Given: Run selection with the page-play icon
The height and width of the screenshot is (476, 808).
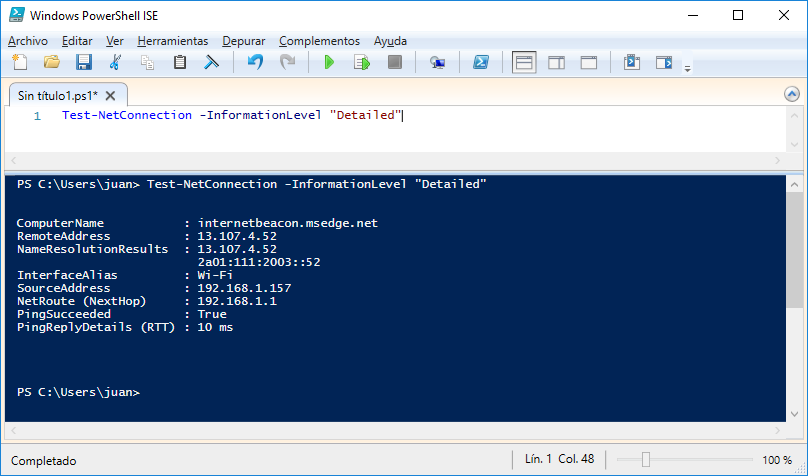Looking at the screenshot, I should pos(362,62).
